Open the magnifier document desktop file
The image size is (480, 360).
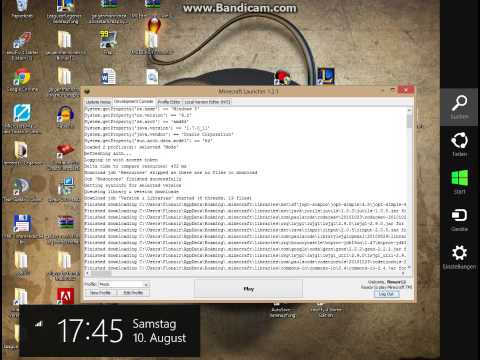(152, 77)
